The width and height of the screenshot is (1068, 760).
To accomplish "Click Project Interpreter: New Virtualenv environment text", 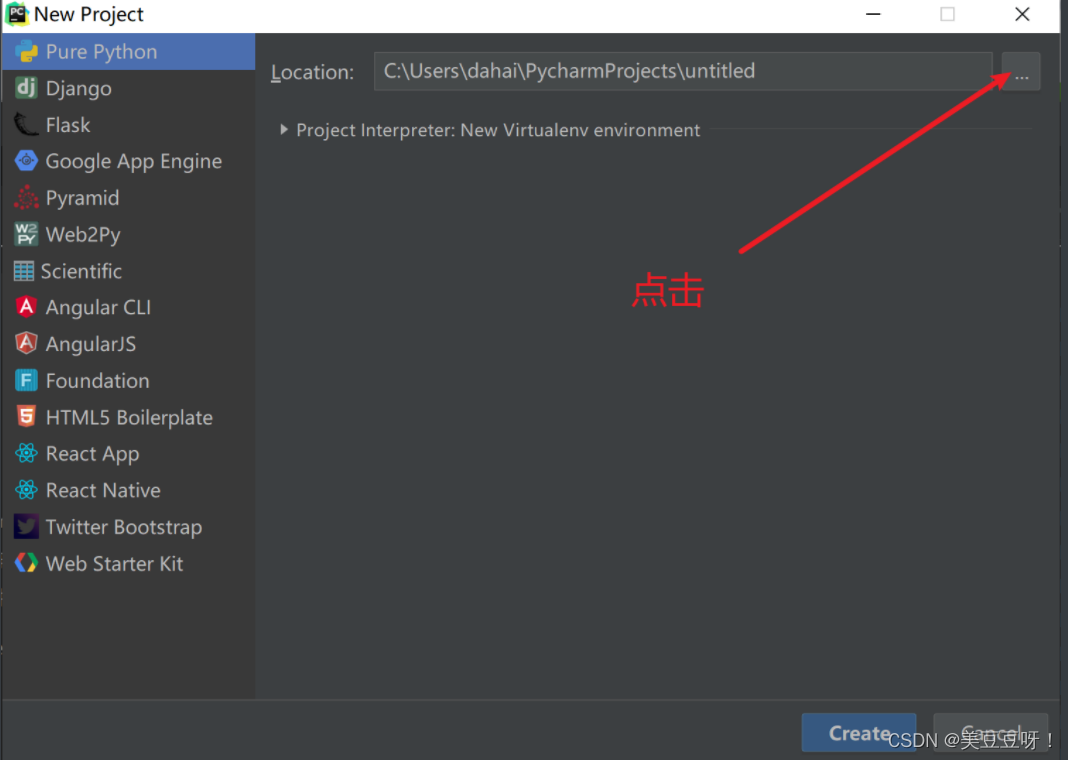I will tap(498, 130).
